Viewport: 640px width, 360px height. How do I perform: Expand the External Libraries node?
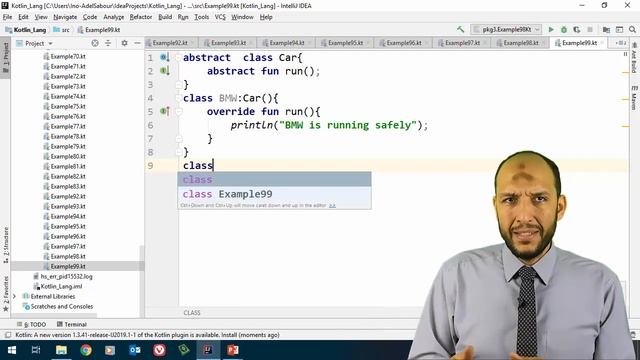coord(14,296)
